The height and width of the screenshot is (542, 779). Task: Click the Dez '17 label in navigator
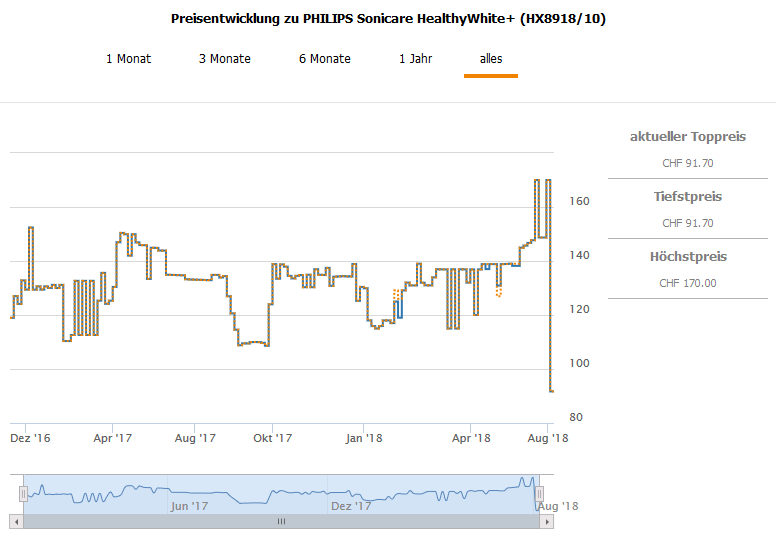(x=351, y=506)
